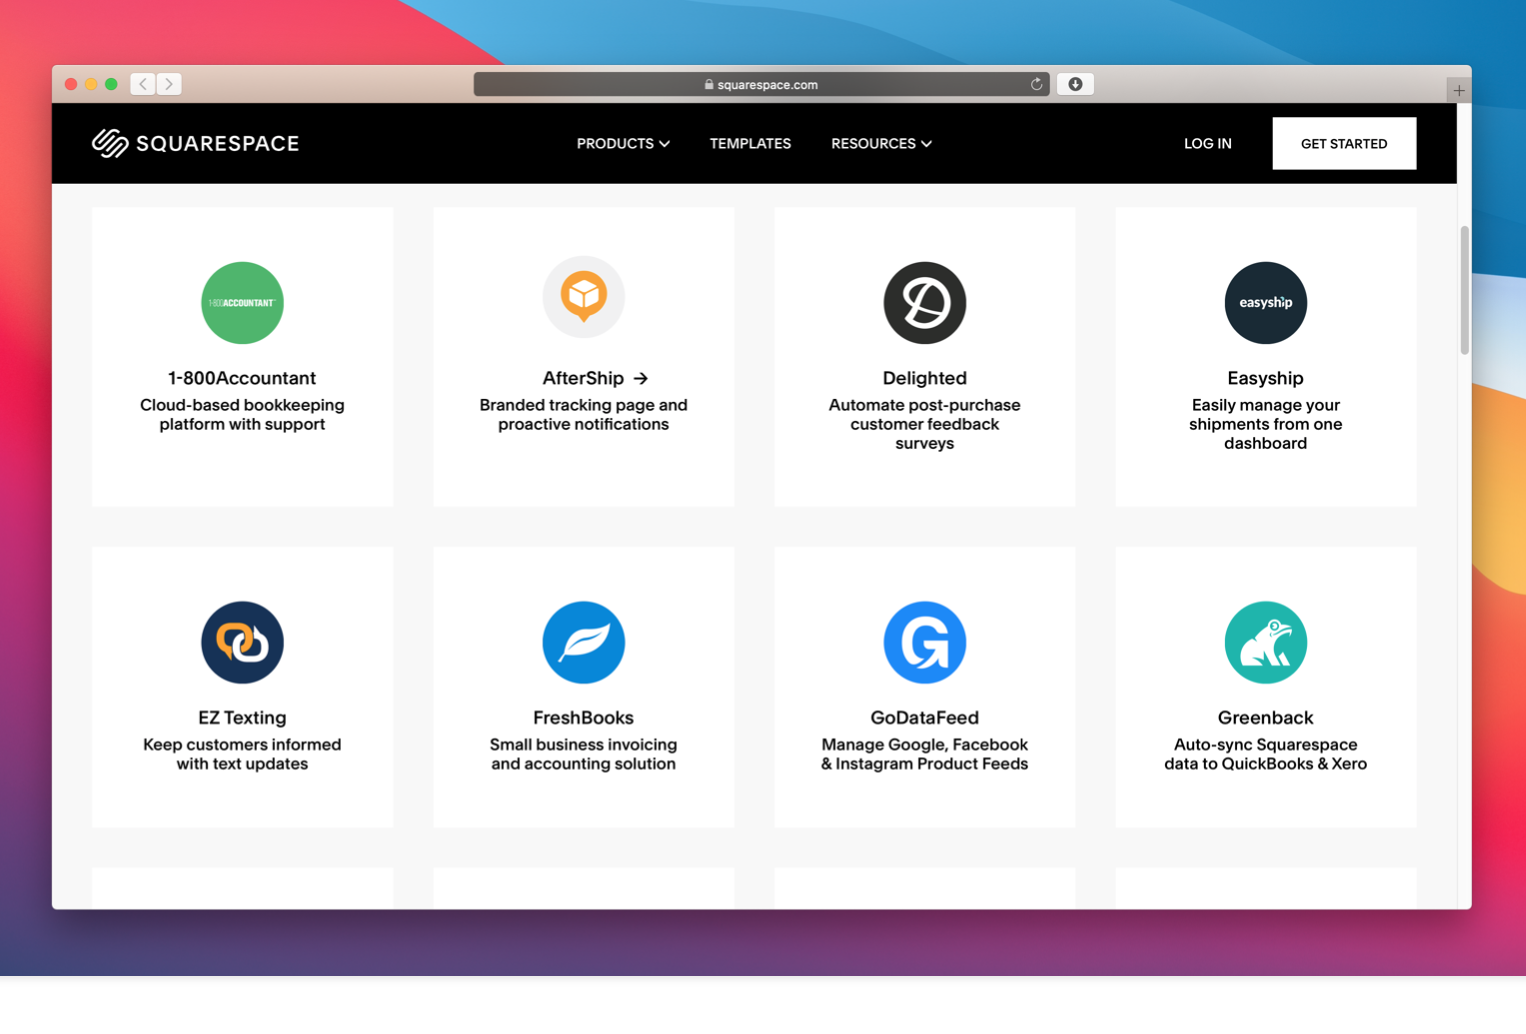Open the AfterShip title link with arrow
The height and width of the screenshot is (1034, 1526).
click(595, 378)
